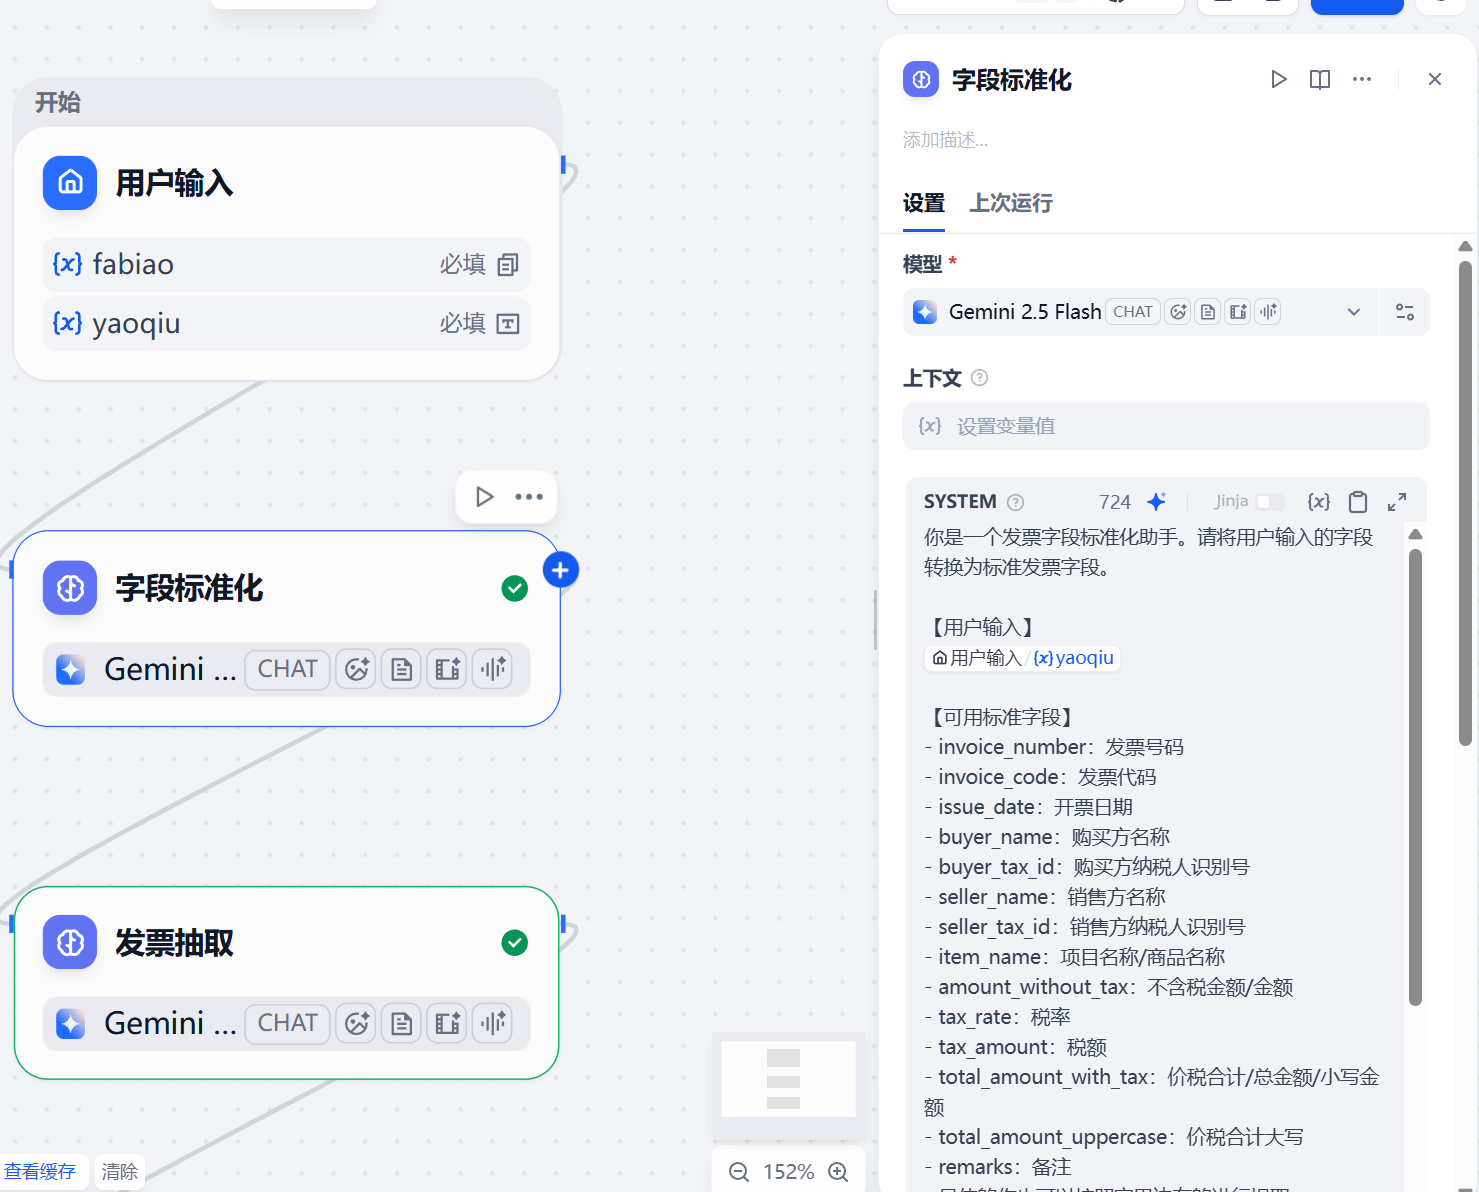
Task: Click the green success checkmark on 发票抽取
Action: coord(515,942)
